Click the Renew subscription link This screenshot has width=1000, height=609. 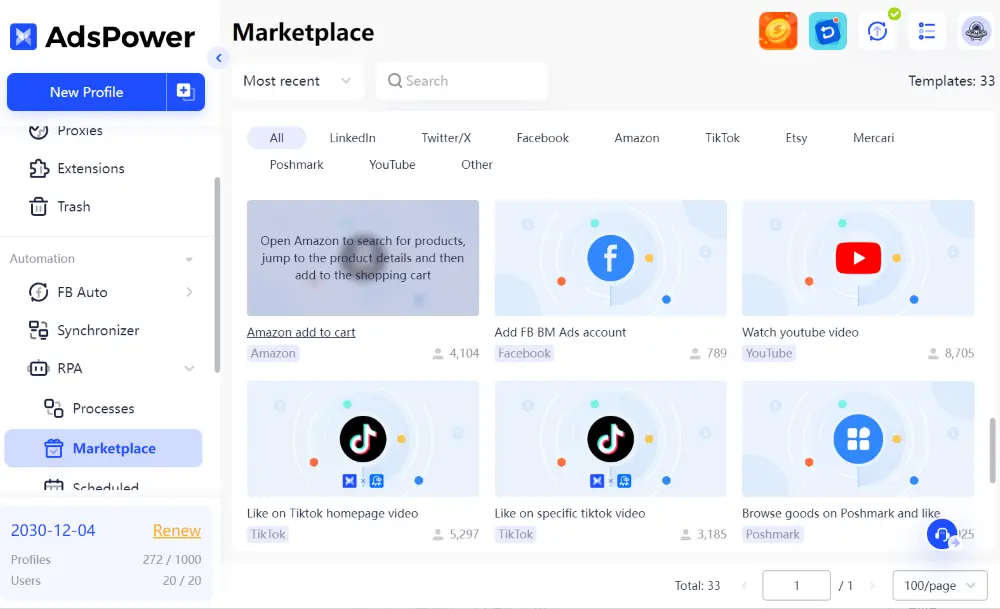coord(177,531)
